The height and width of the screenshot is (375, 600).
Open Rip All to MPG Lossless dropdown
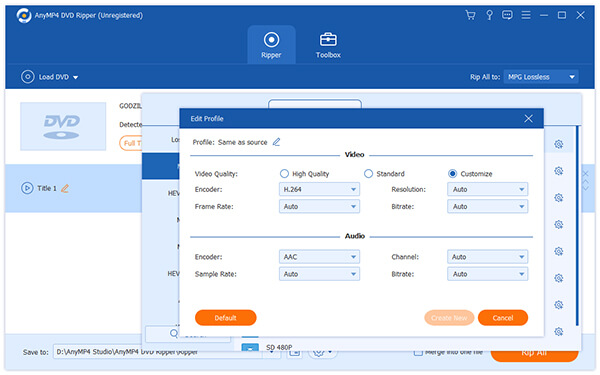pos(541,77)
